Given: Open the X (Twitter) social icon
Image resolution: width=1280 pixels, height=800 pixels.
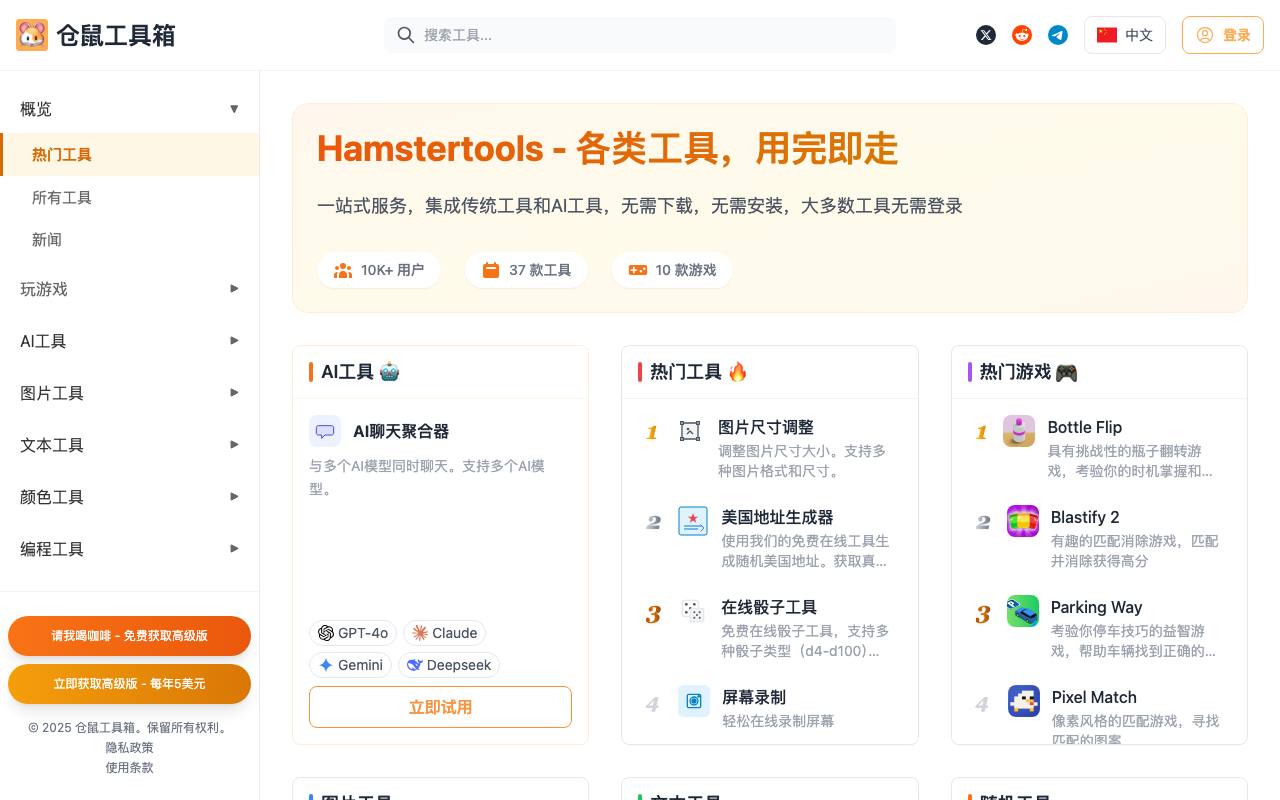Looking at the screenshot, I should click(986, 35).
